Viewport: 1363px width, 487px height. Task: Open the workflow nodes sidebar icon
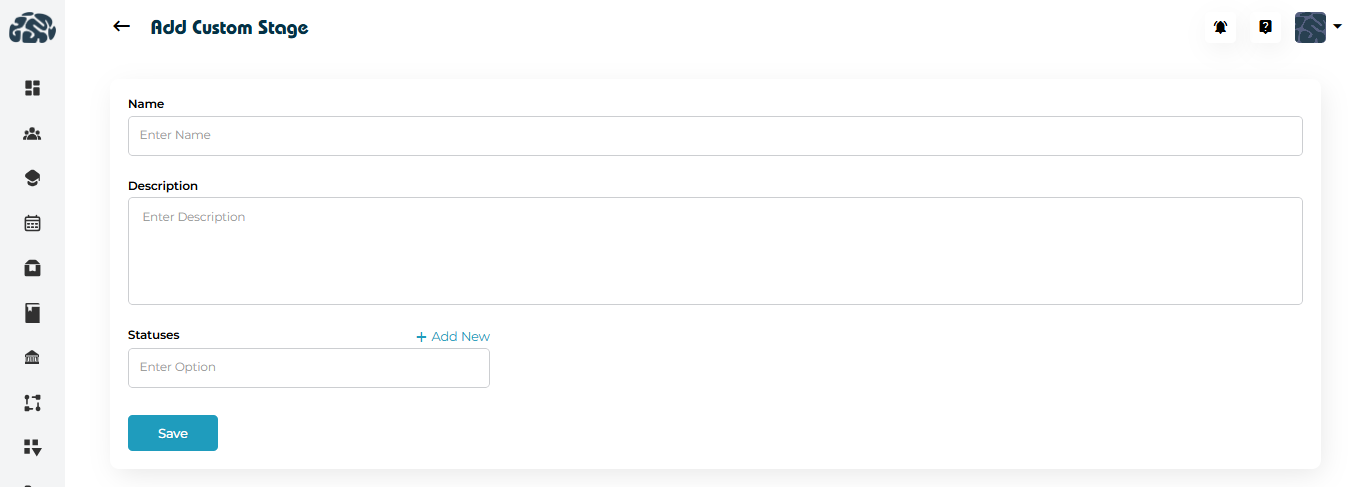point(32,403)
